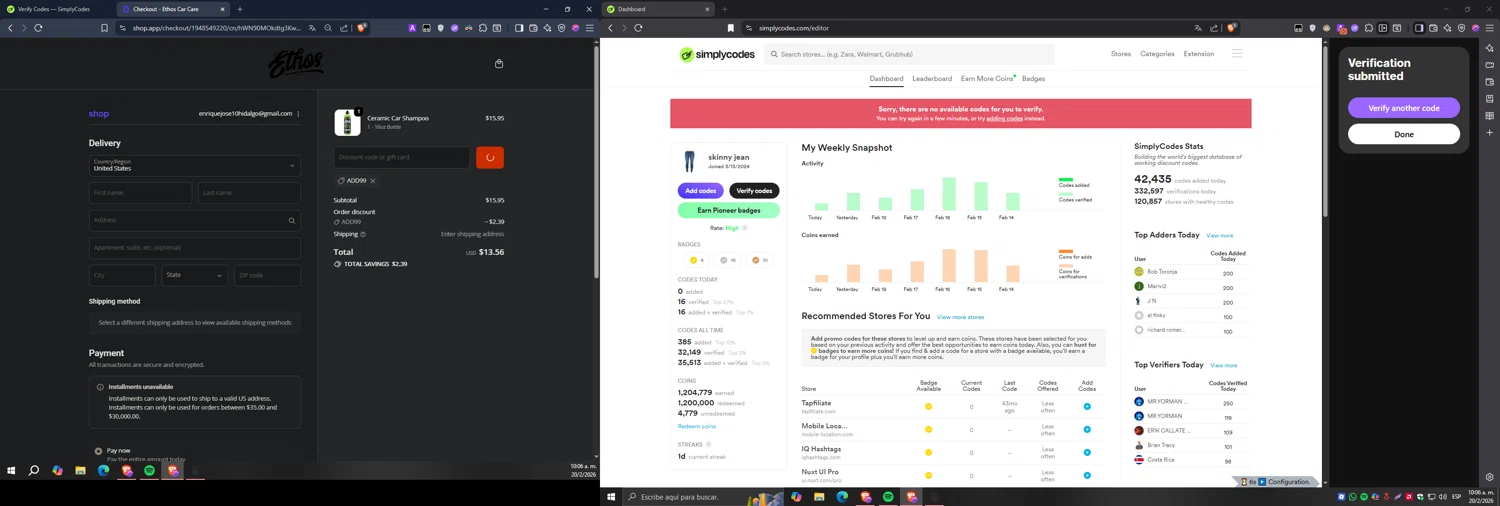Viewport: 1500px width, 506px height.
Task: Open the account menu next to the email
Action: 298,114
